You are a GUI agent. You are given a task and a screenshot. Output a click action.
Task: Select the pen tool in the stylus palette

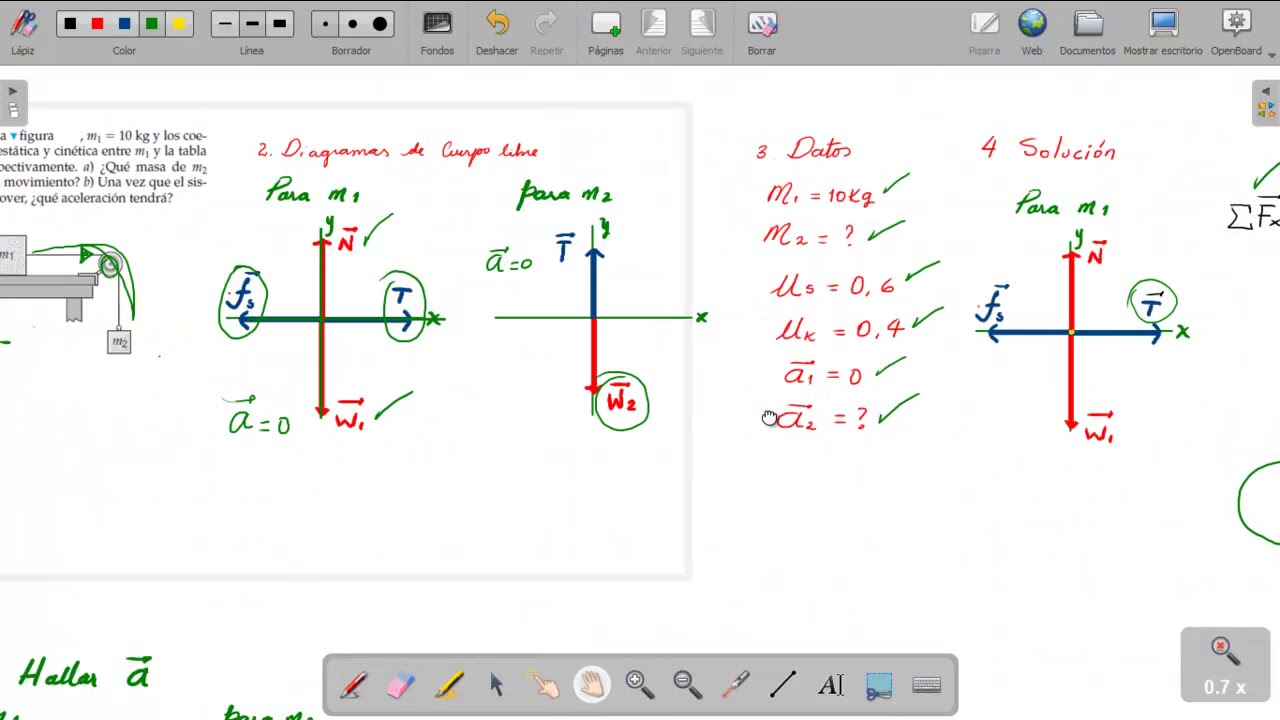point(352,685)
